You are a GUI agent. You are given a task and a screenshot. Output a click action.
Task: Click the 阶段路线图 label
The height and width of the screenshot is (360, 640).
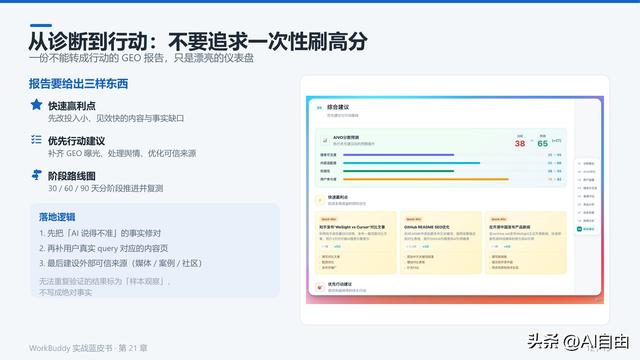click(x=72, y=176)
